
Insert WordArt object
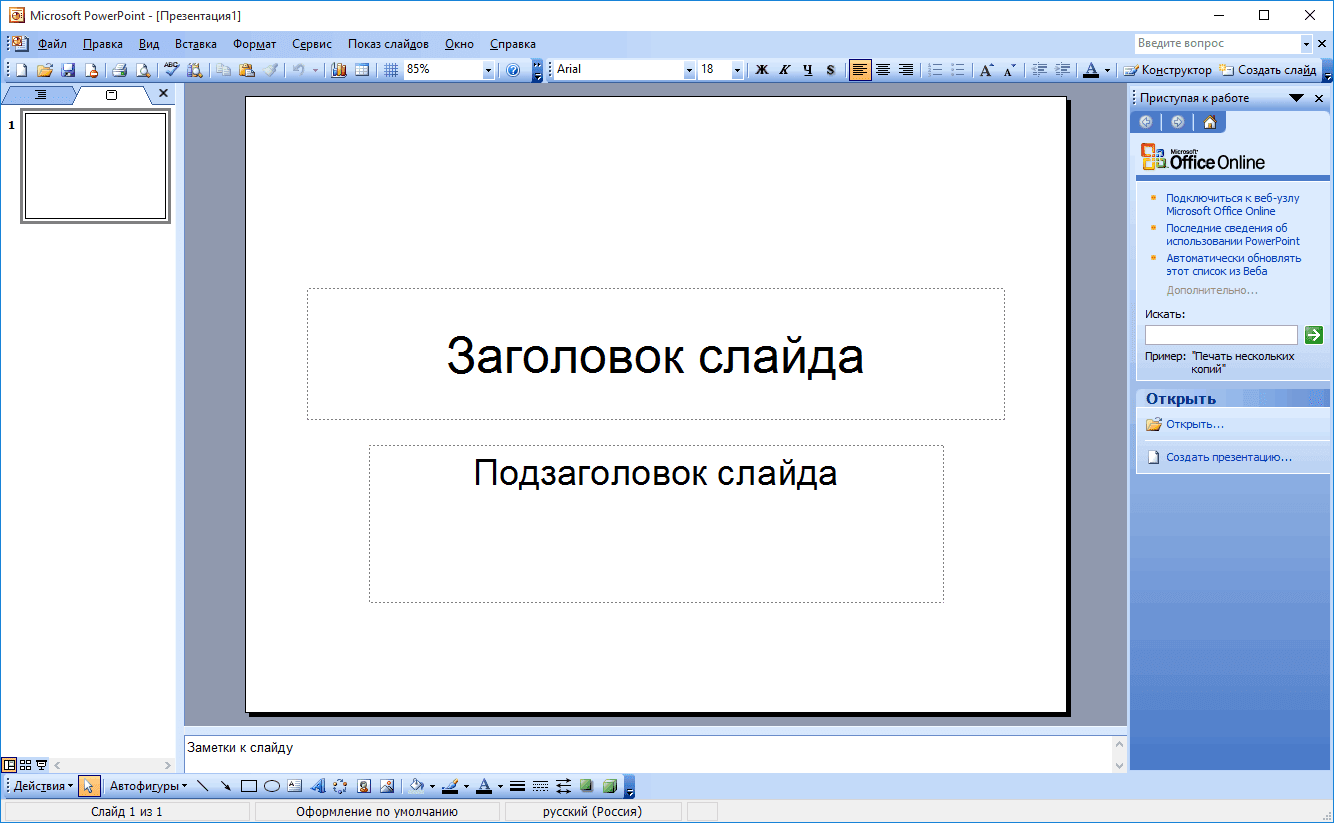pyautogui.click(x=318, y=786)
